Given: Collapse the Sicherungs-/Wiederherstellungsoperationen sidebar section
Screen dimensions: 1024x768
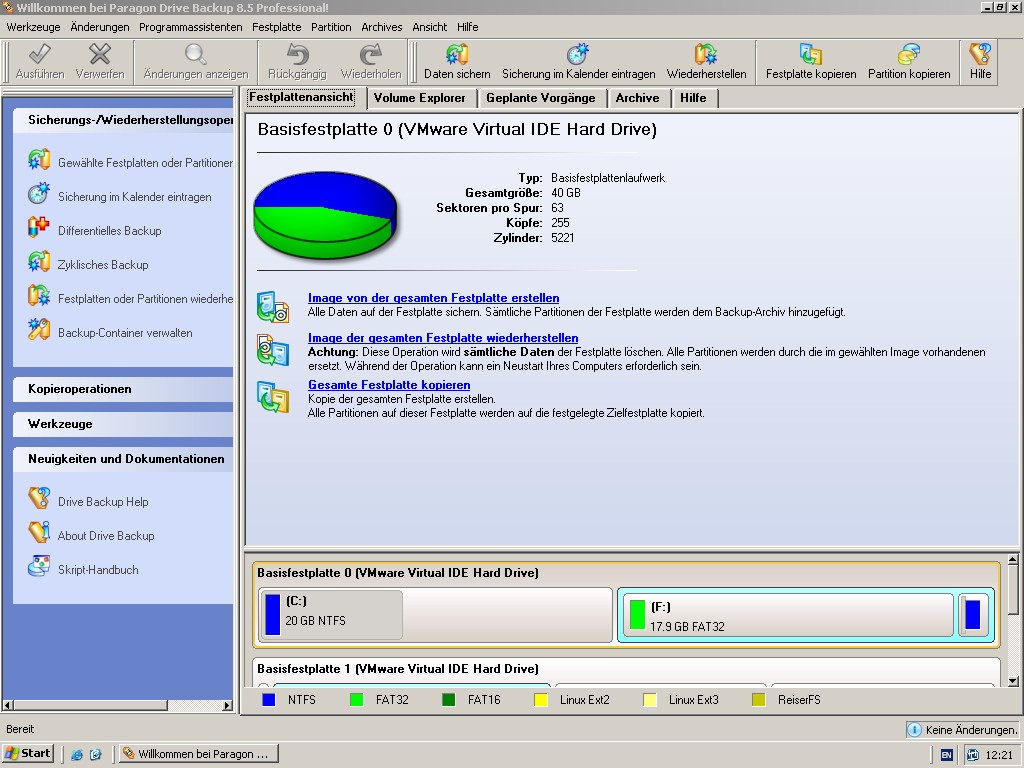Looking at the screenshot, I should 123,120.
